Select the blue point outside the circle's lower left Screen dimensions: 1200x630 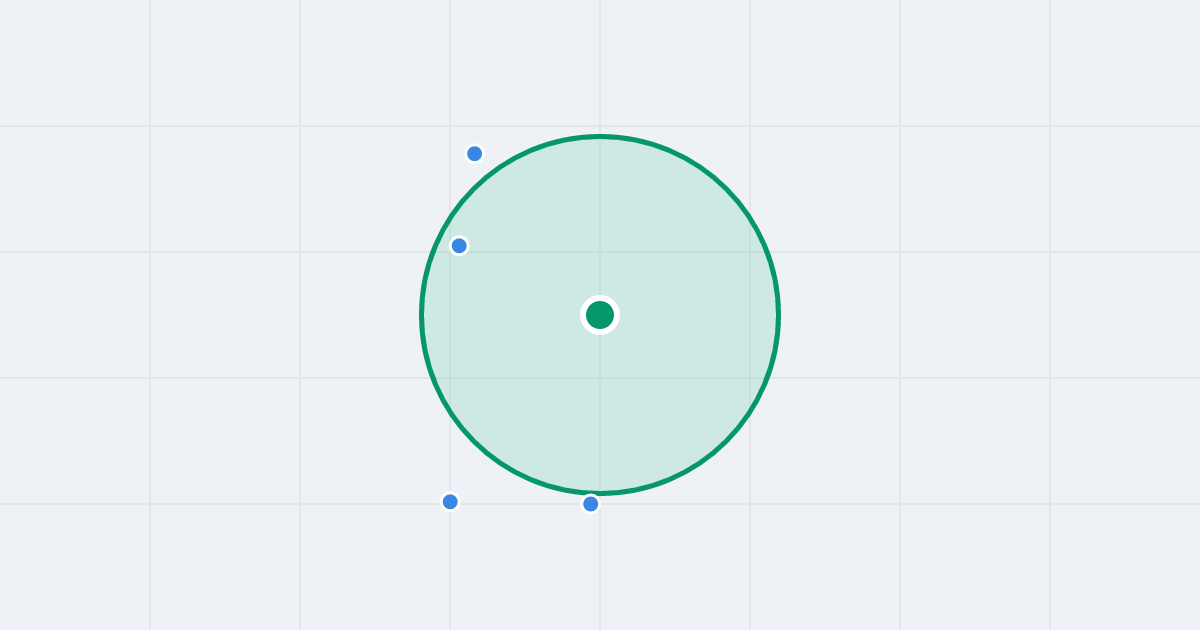point(450,502)
